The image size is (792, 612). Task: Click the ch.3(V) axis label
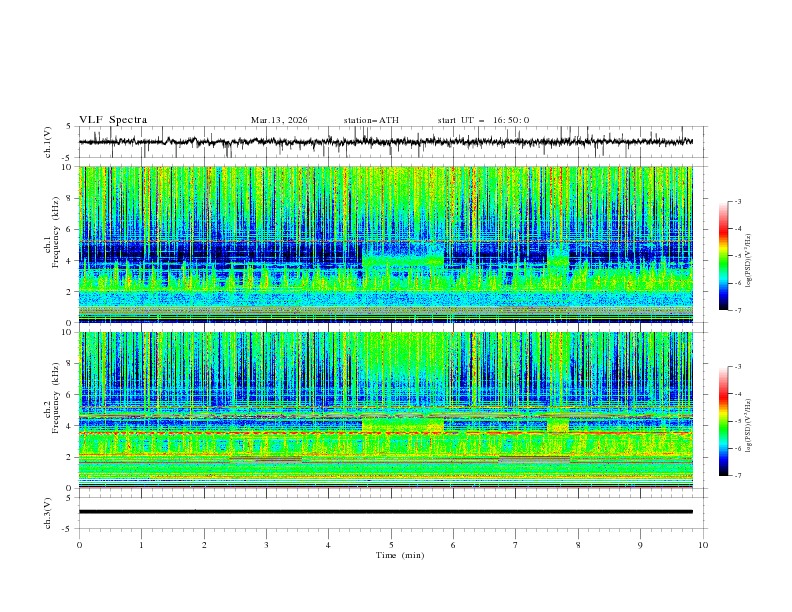[49, 512]
